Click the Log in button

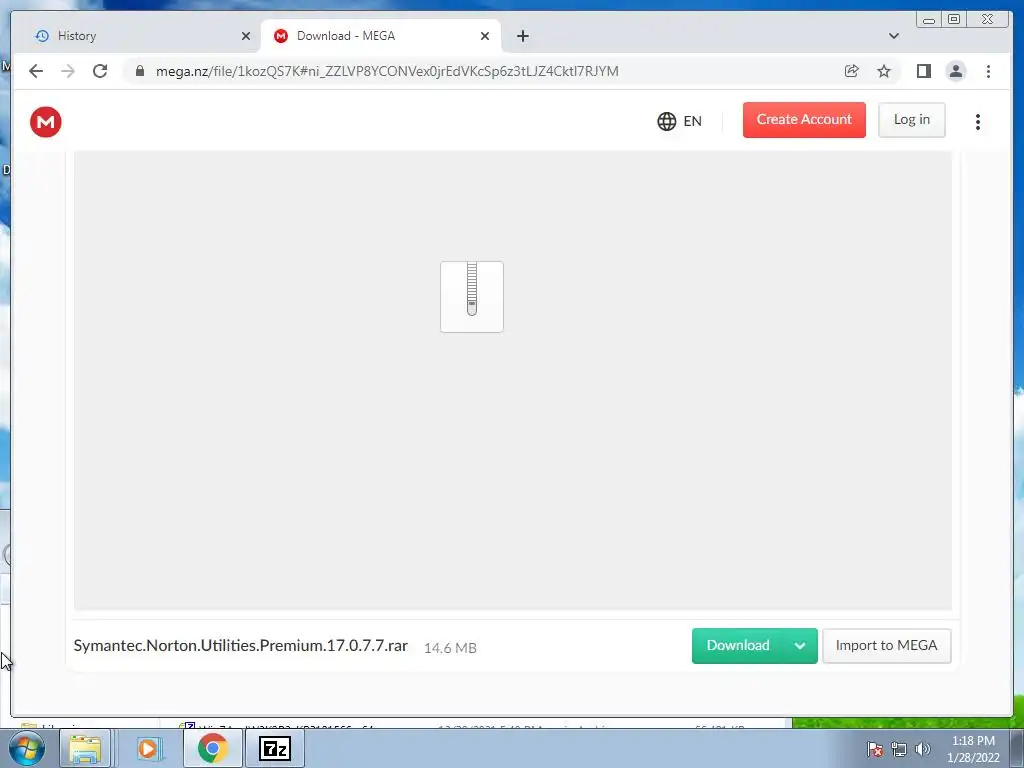click(912, 120)
